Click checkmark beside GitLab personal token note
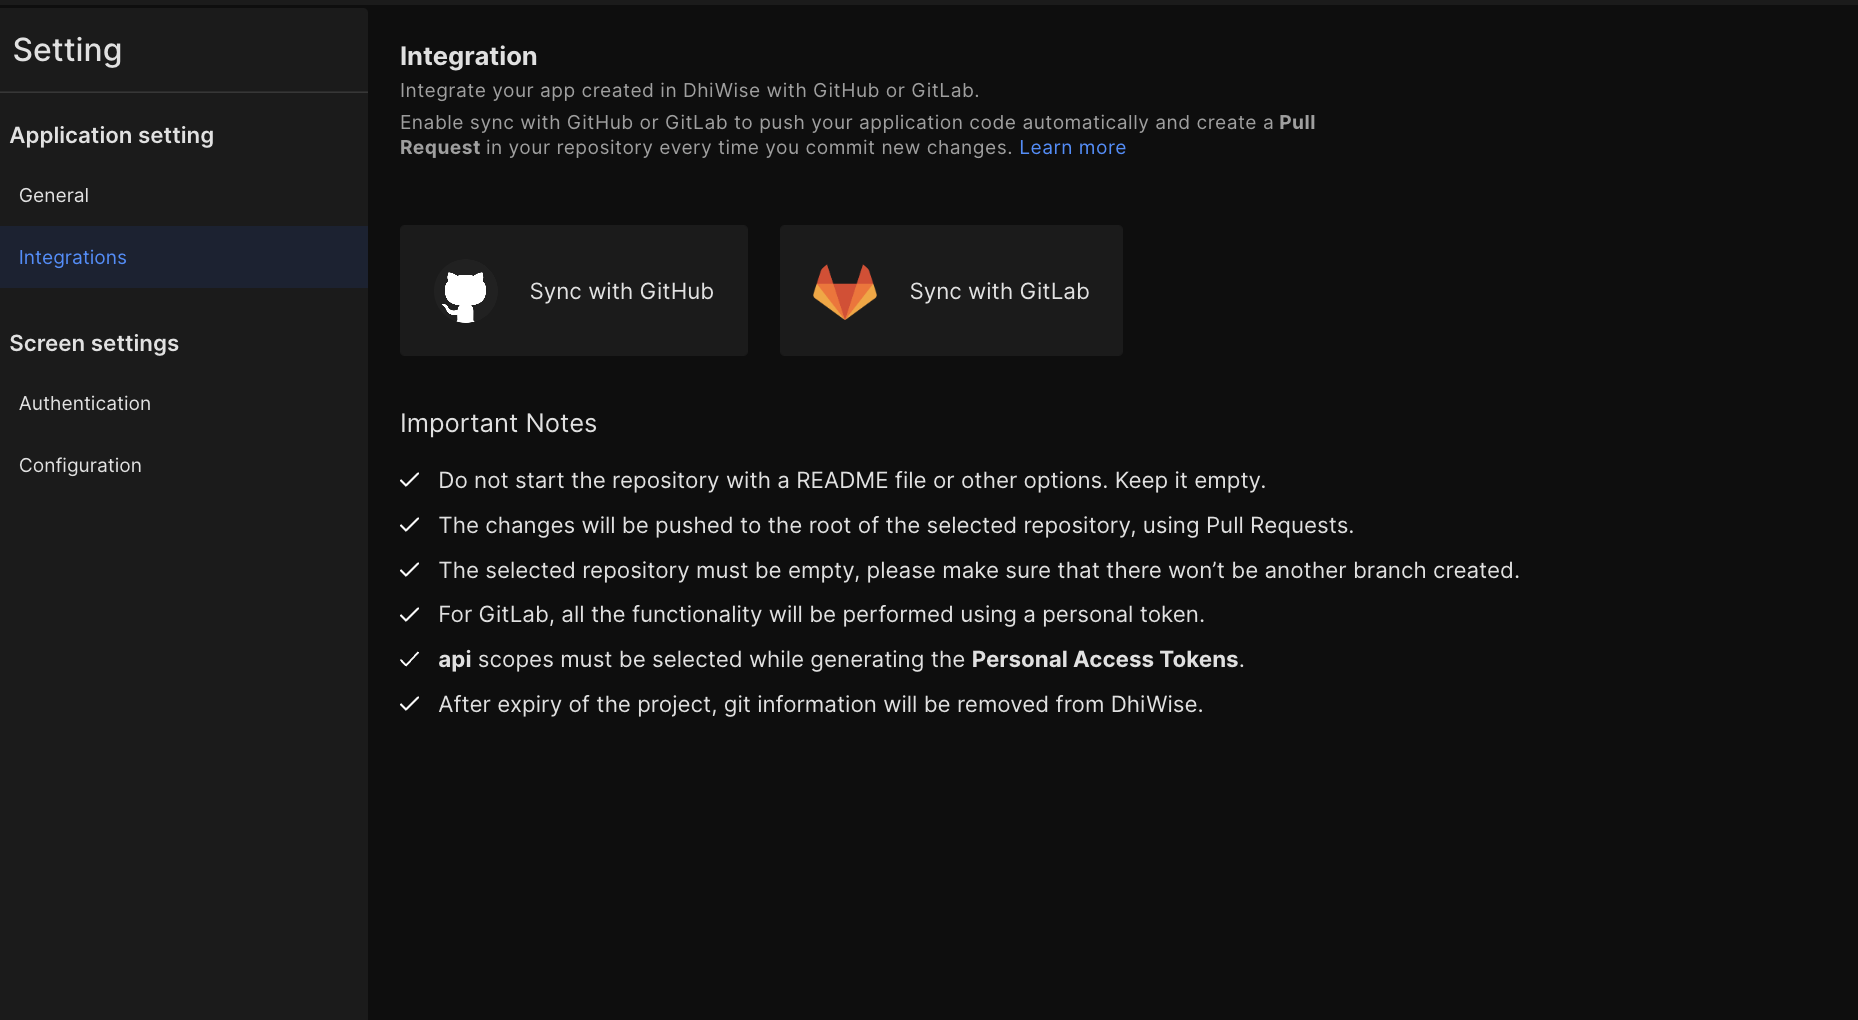Screen dimensions: 1858x1020 [409, 615]
